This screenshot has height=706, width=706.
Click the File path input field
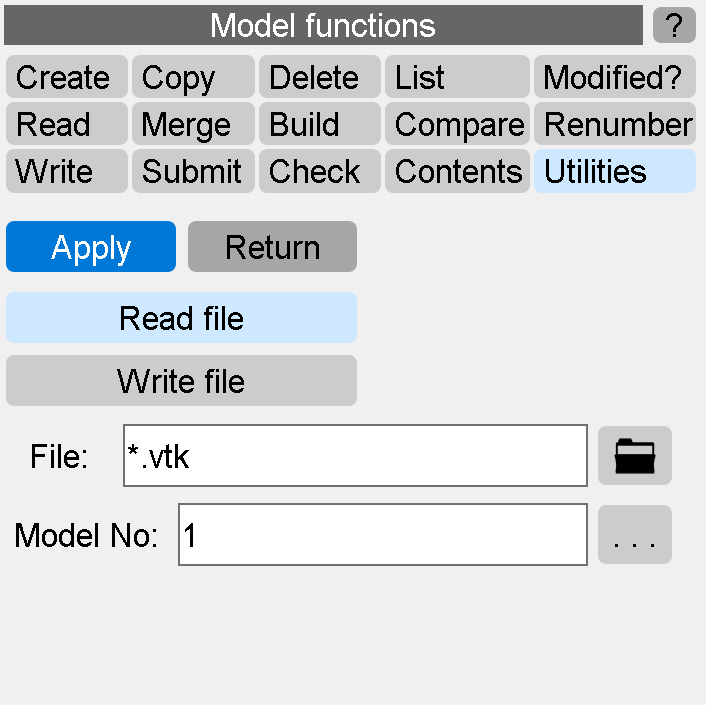pos(355,456)
